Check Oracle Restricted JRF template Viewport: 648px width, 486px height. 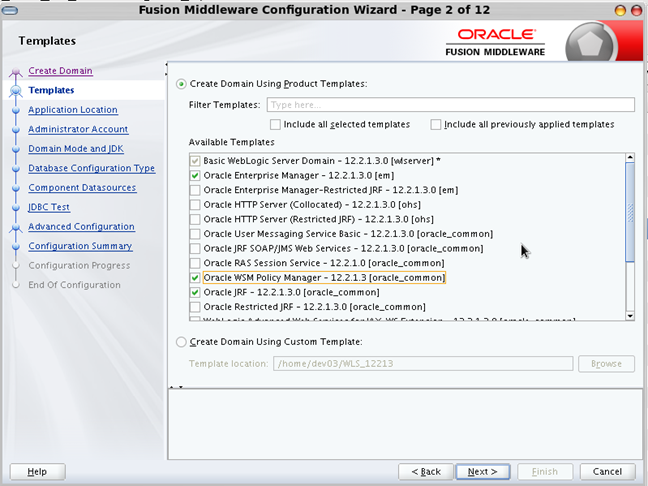[195, 307]
